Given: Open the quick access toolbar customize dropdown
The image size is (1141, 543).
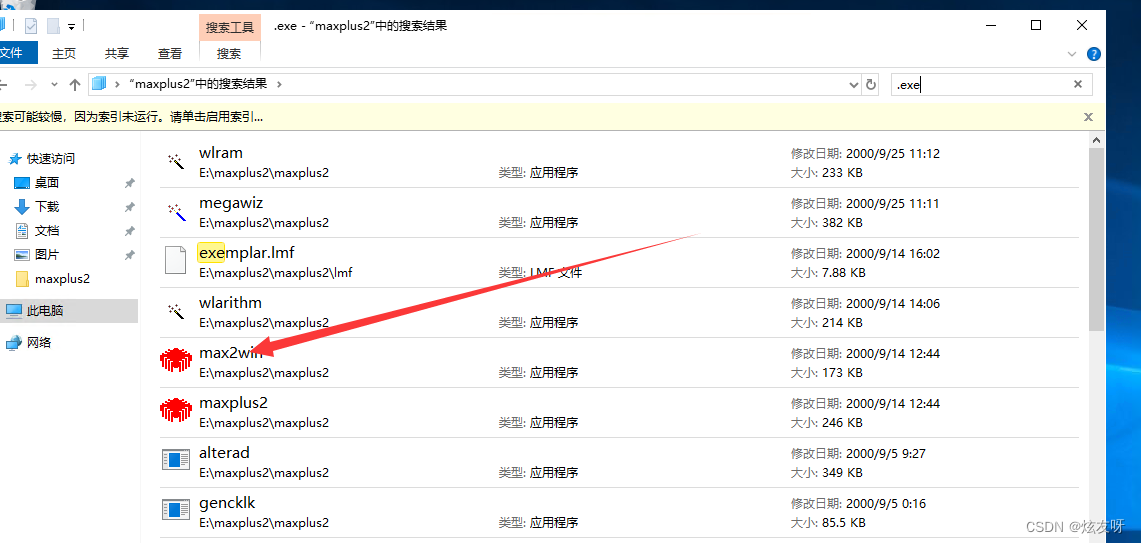Looking at the screenshot, I should tap(71, 27).
